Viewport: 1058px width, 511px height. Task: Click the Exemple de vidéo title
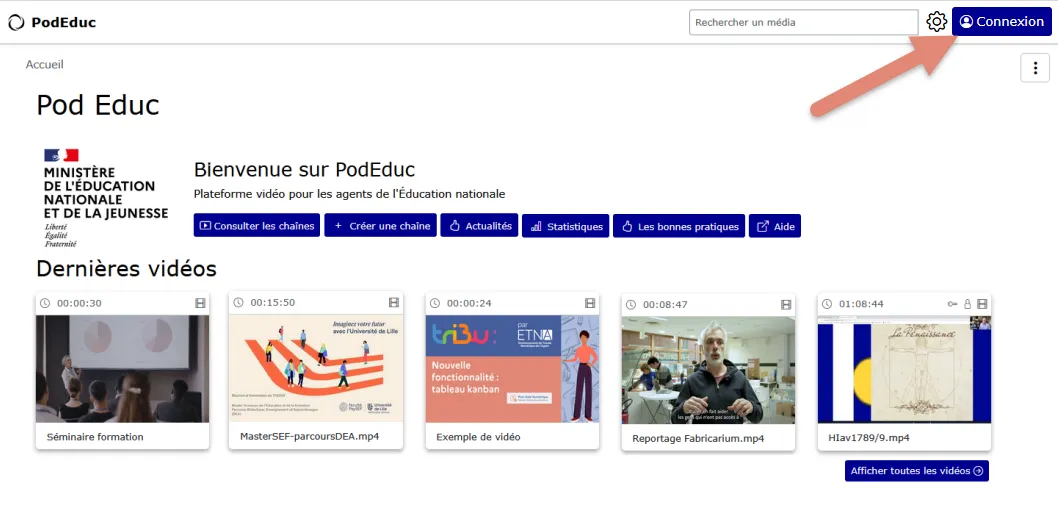(478, 437)
